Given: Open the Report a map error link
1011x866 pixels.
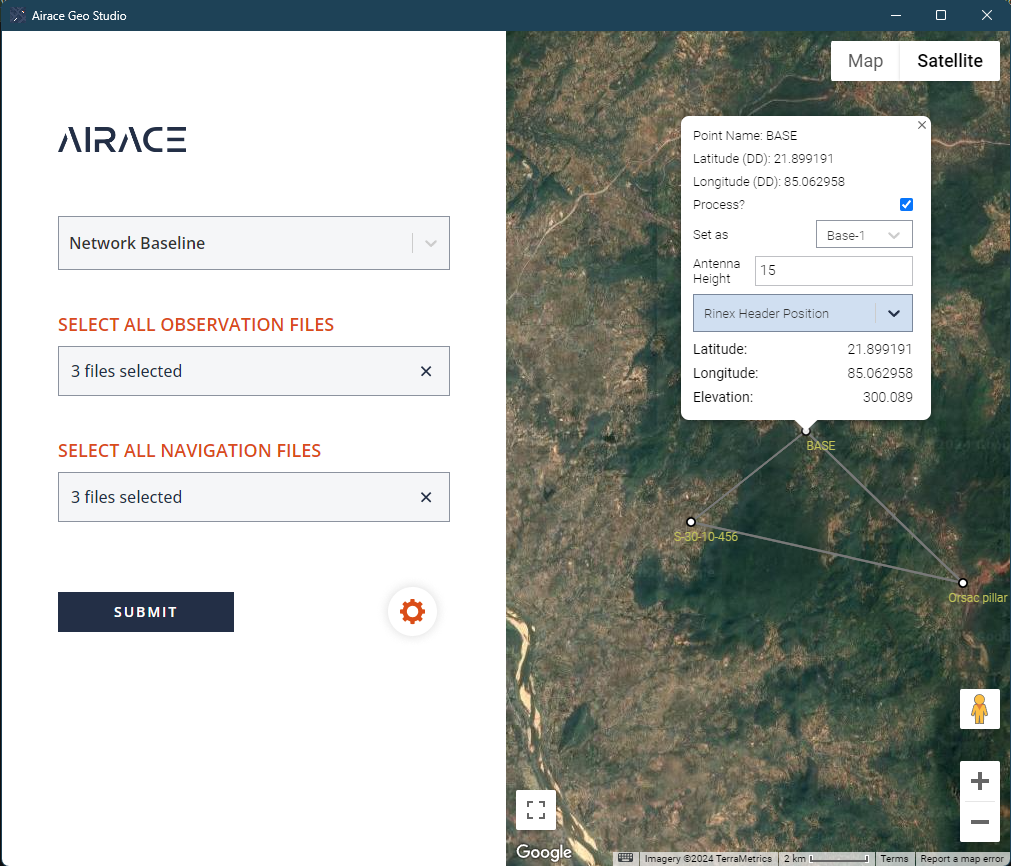Looking at the screenshot, I should 961,859.
